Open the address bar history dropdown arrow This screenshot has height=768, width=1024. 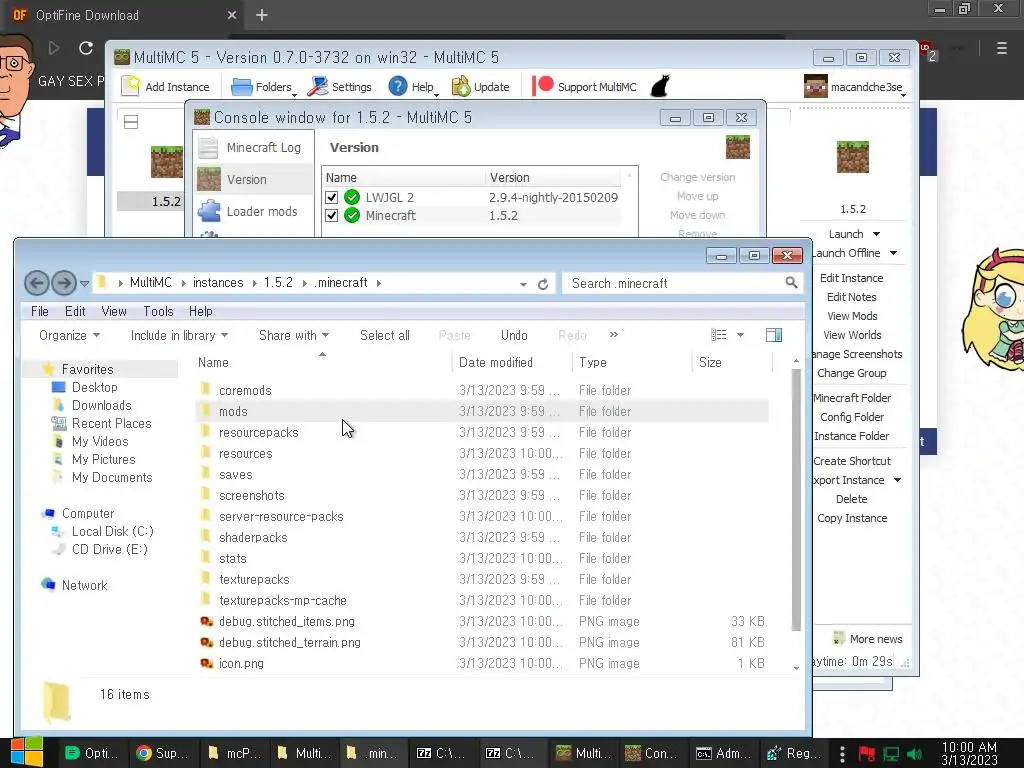[523, 284]
